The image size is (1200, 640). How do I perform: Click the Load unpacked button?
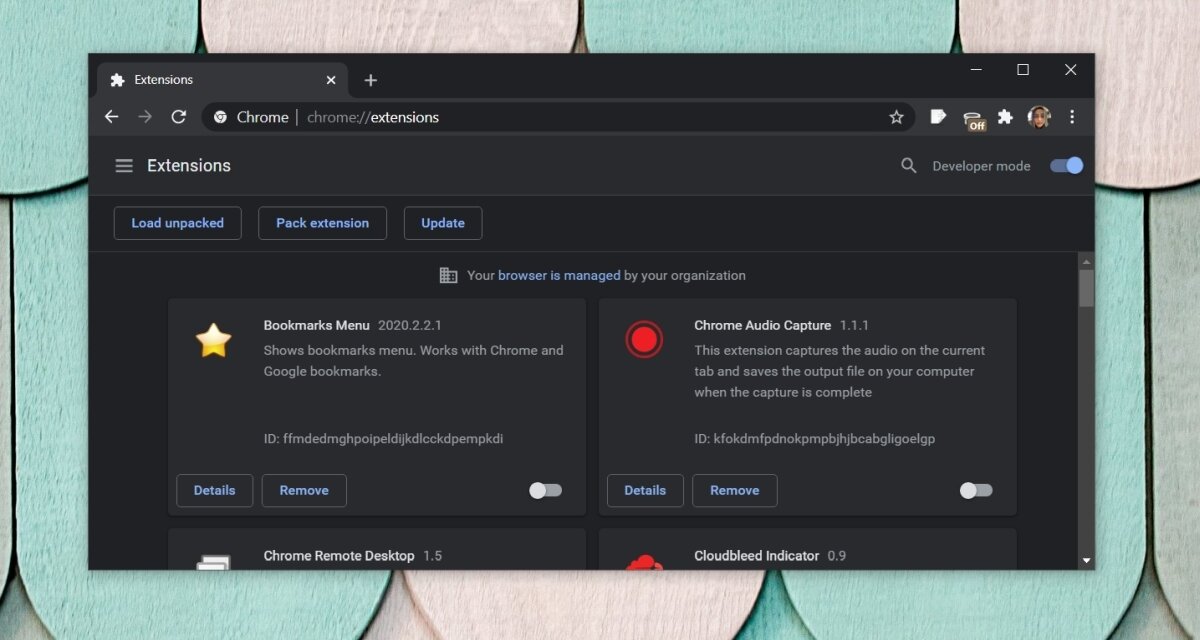[177, 223]
